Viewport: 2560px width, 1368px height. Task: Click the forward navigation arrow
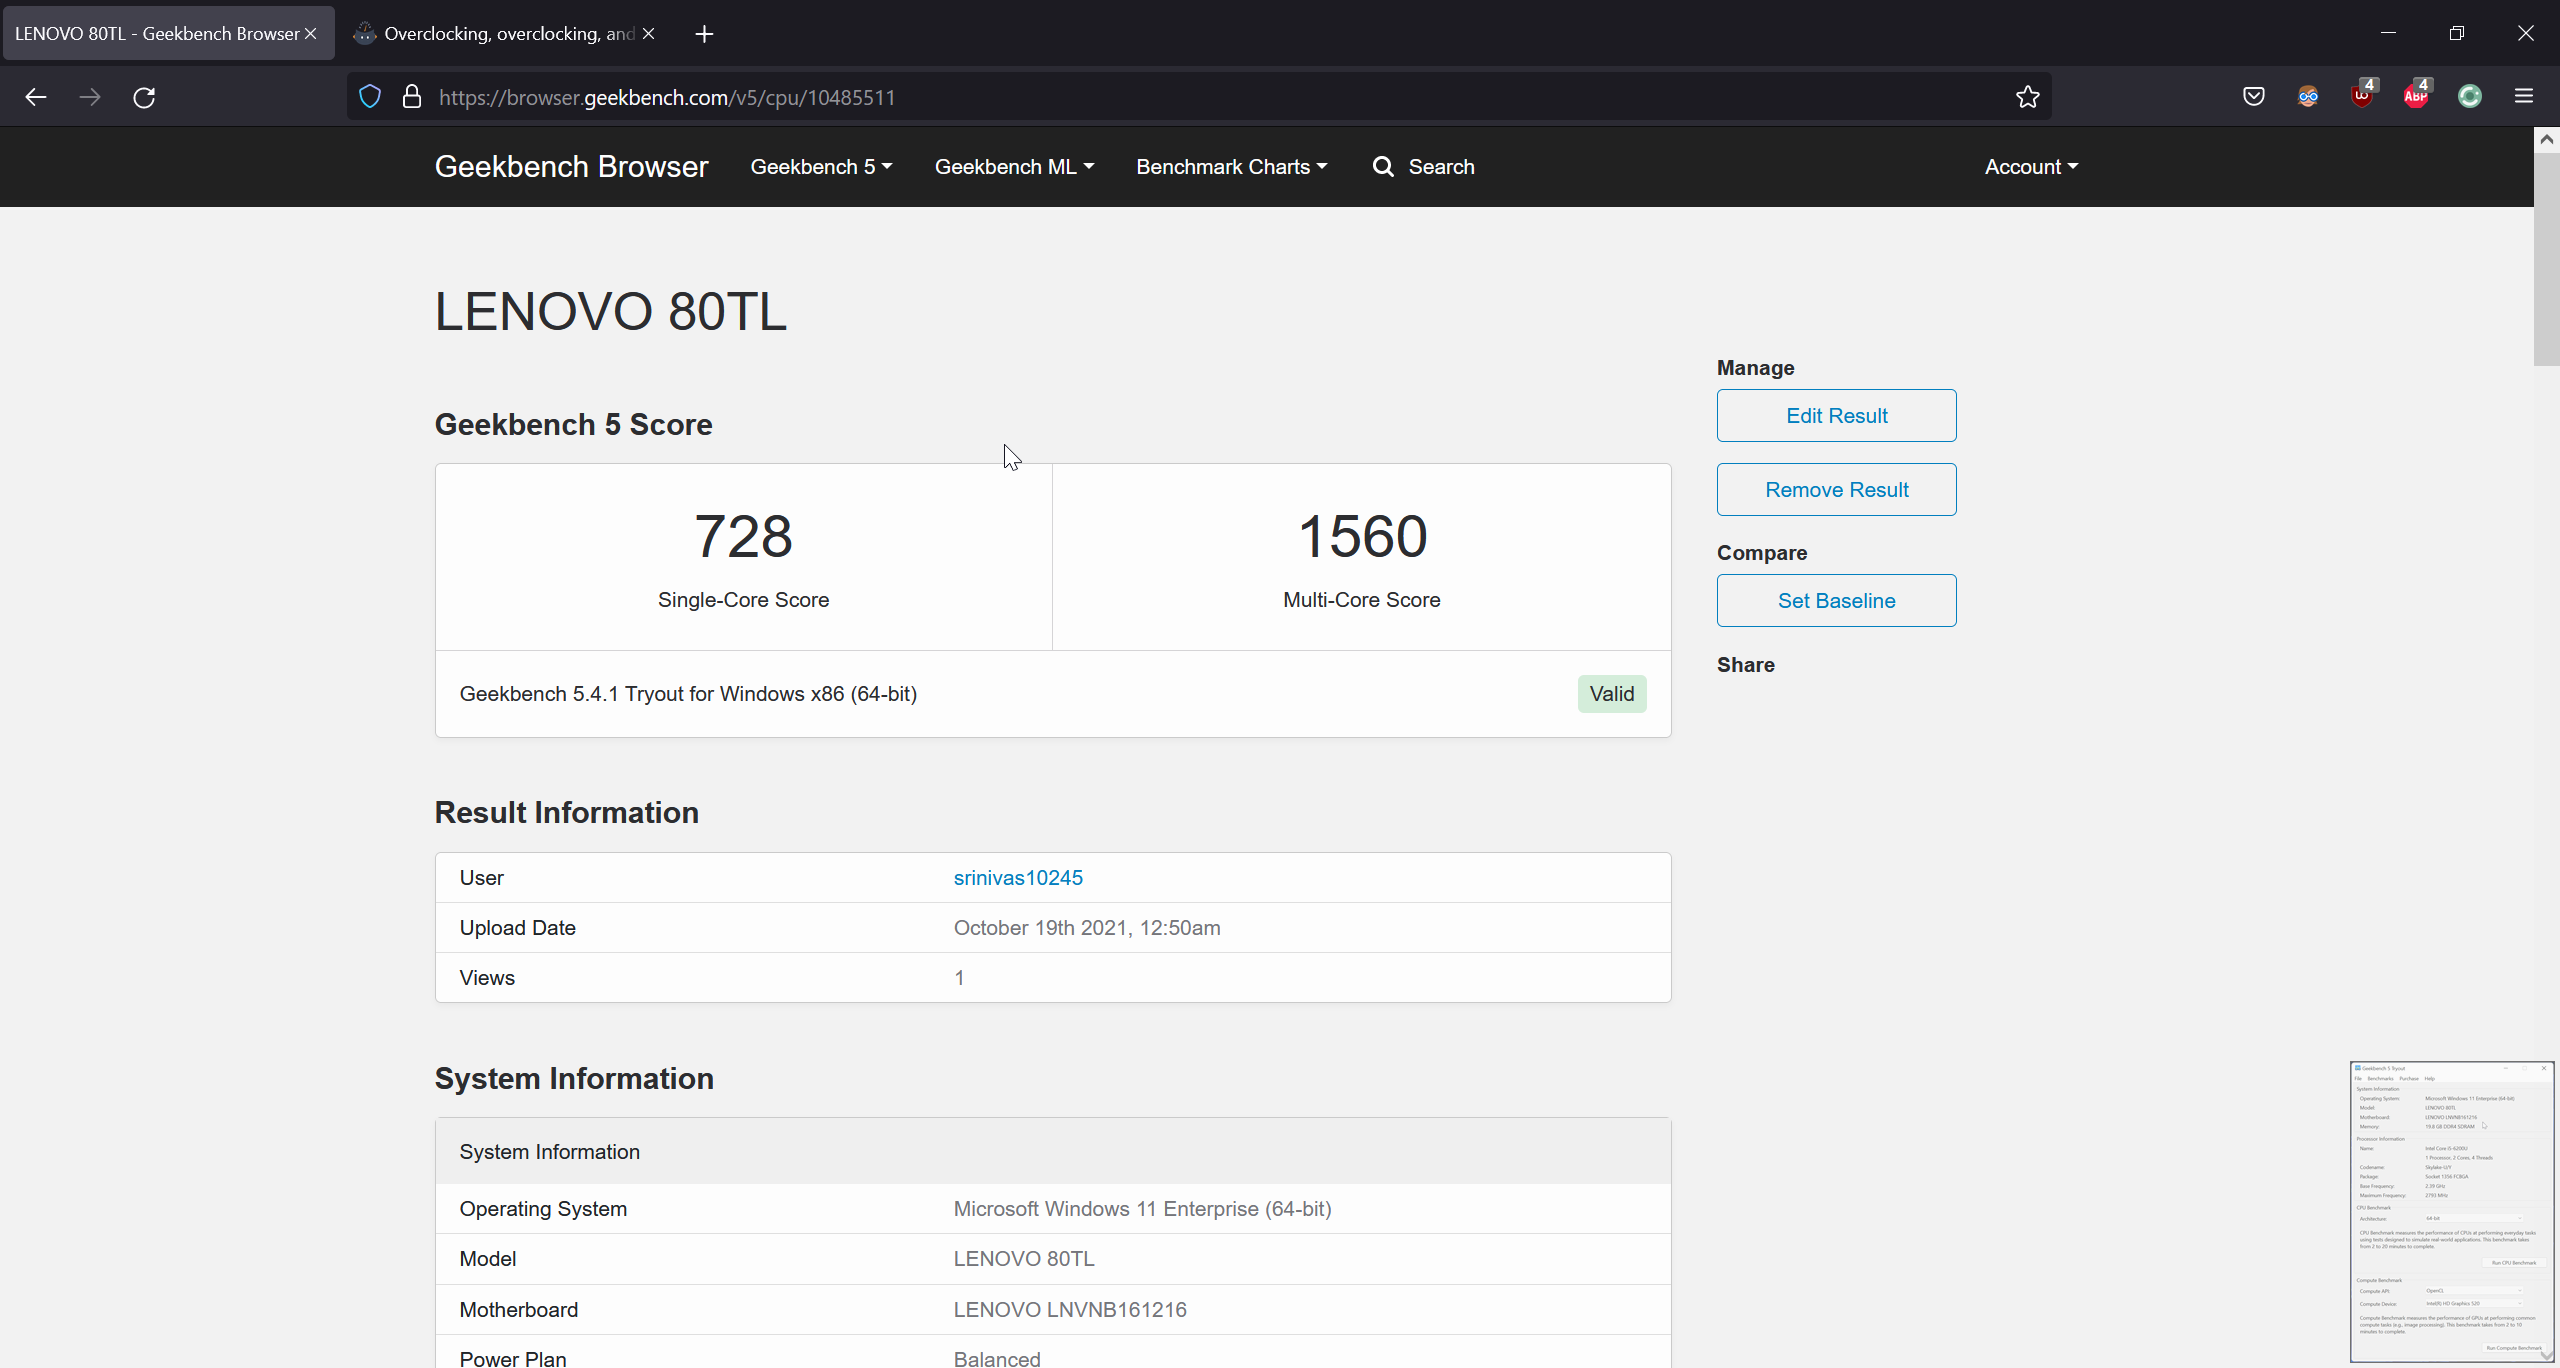point(90,97)
